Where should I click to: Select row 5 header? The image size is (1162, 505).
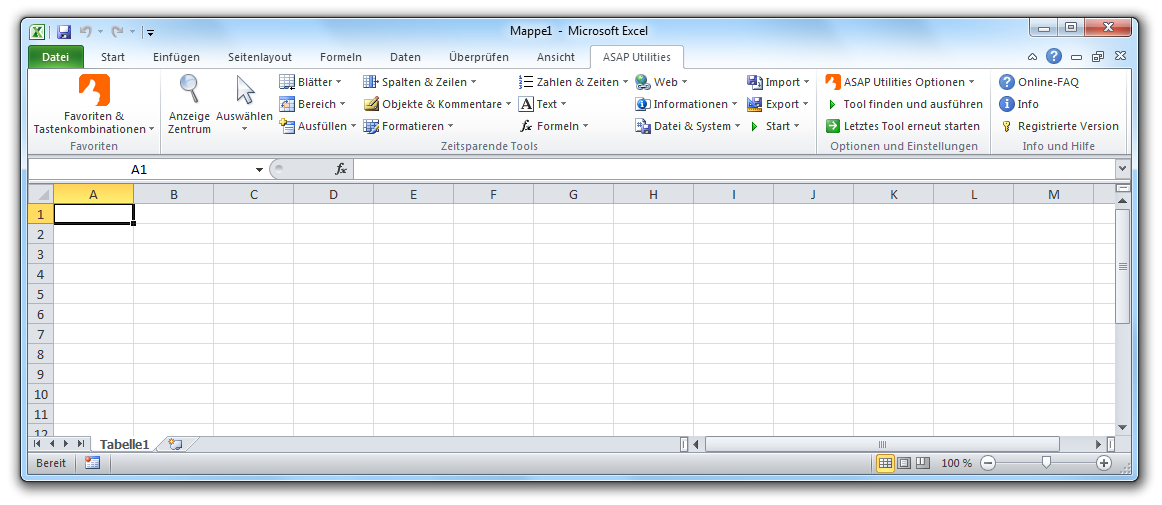tap(41, 294)
